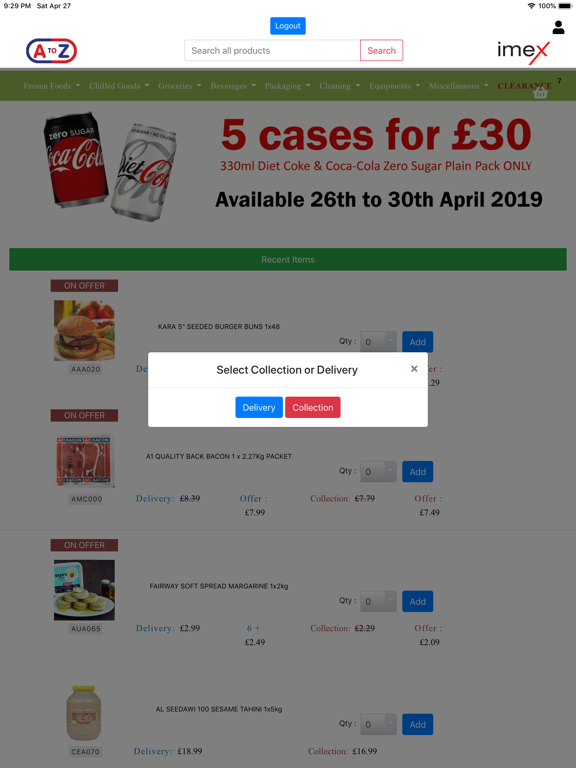576x768 pixels.
Task: Click the A to Z logo
Action: click(x=51, y=51)
